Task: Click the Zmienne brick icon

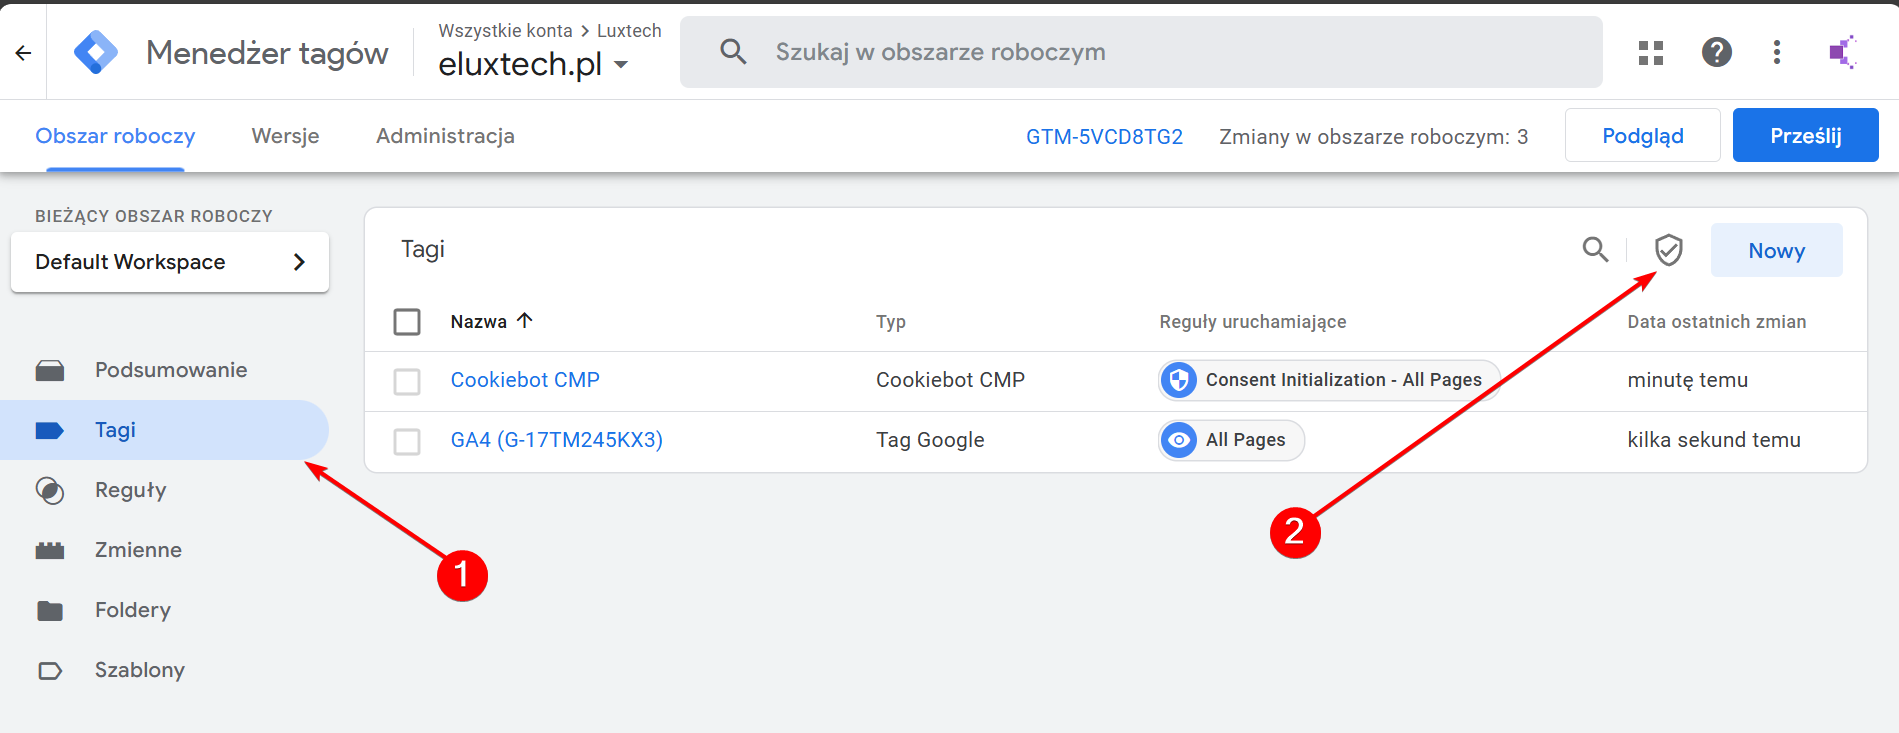Action: 50,550
